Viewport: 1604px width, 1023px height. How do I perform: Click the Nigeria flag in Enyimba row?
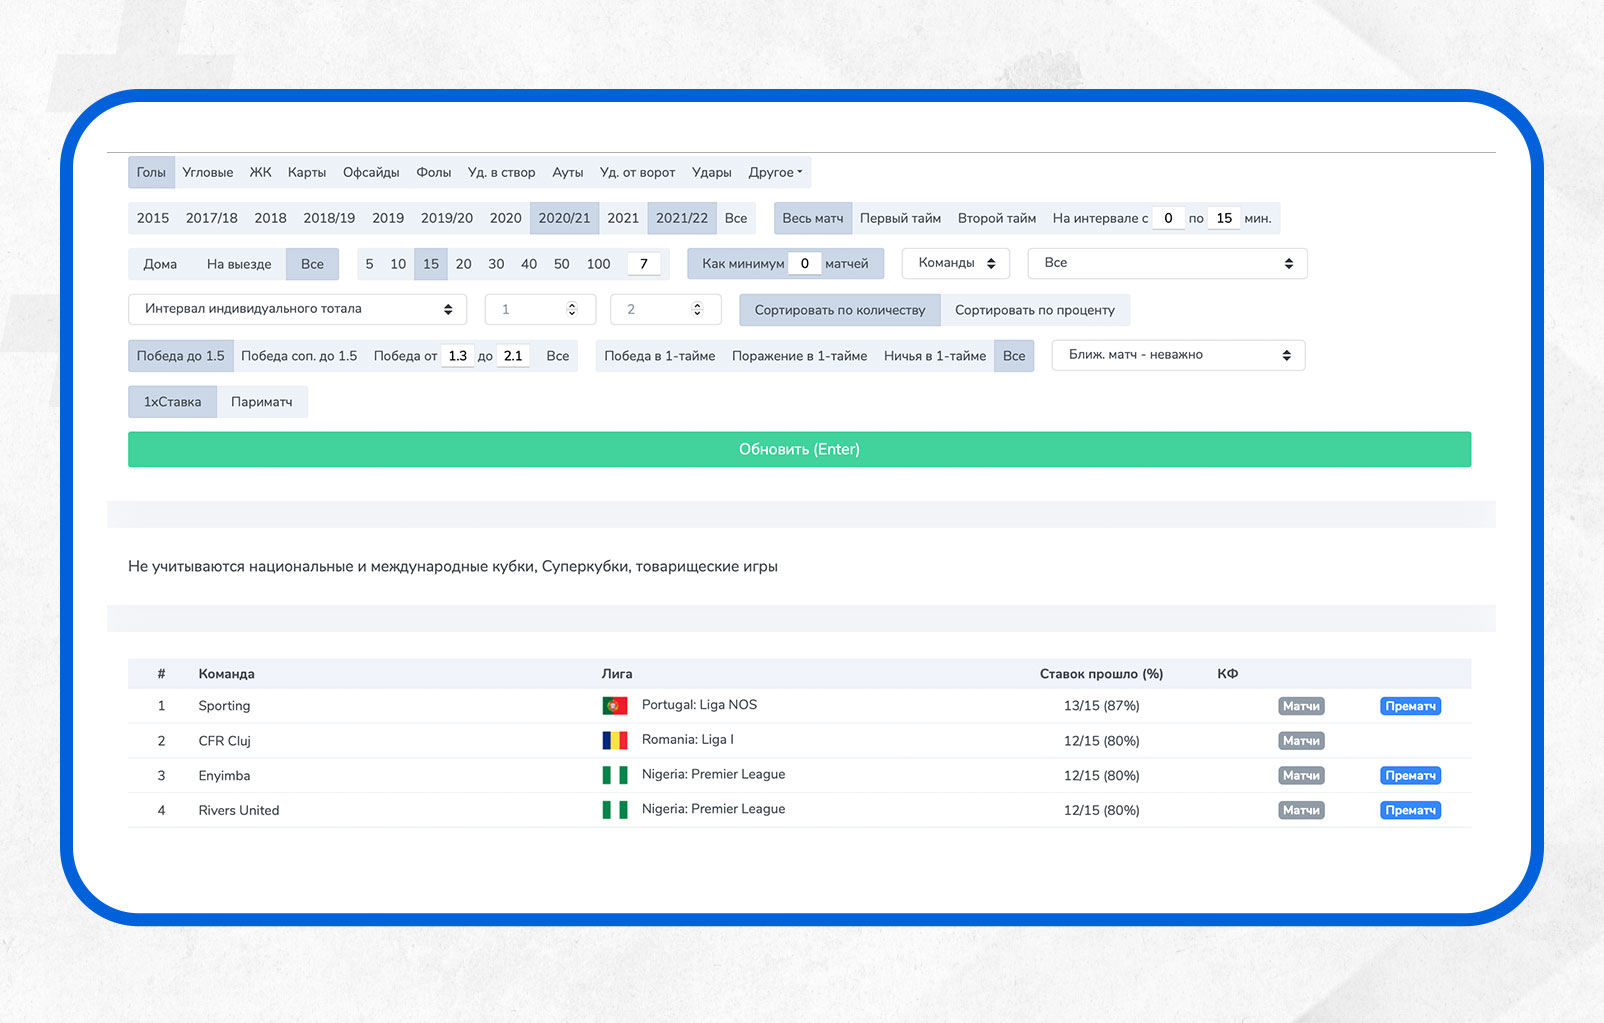614,775
